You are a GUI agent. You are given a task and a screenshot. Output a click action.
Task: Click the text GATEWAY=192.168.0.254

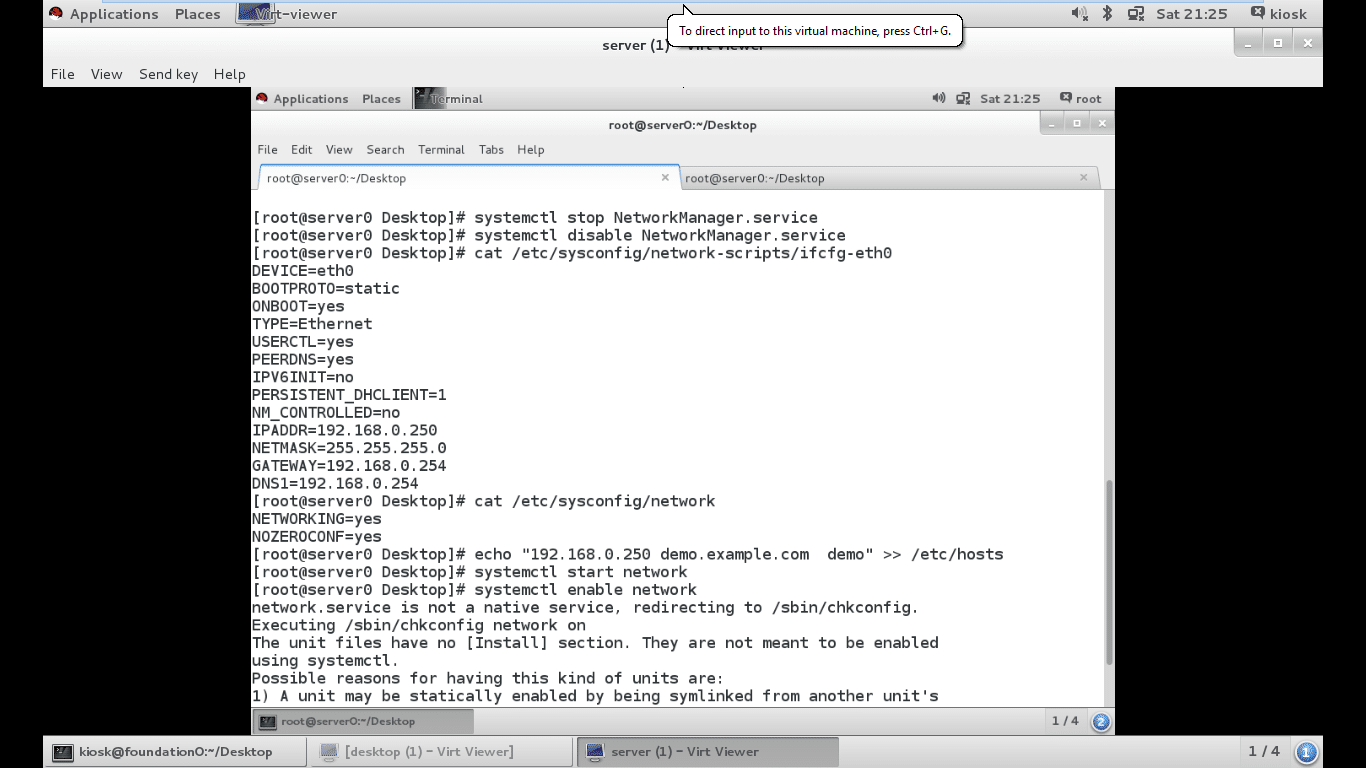coord(349,466)
